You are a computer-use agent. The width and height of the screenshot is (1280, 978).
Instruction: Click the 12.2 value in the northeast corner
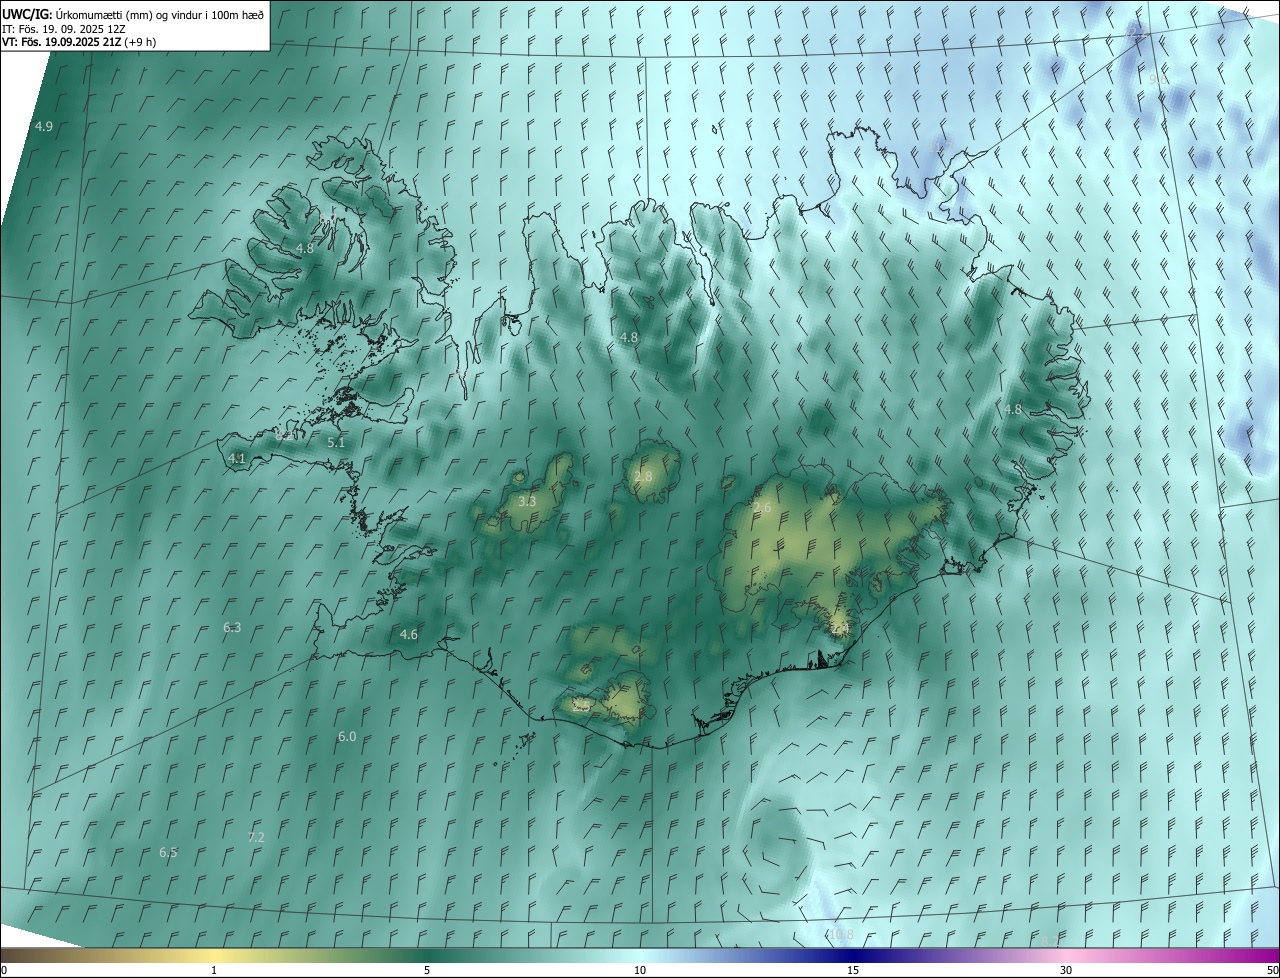pos(1136,34)
